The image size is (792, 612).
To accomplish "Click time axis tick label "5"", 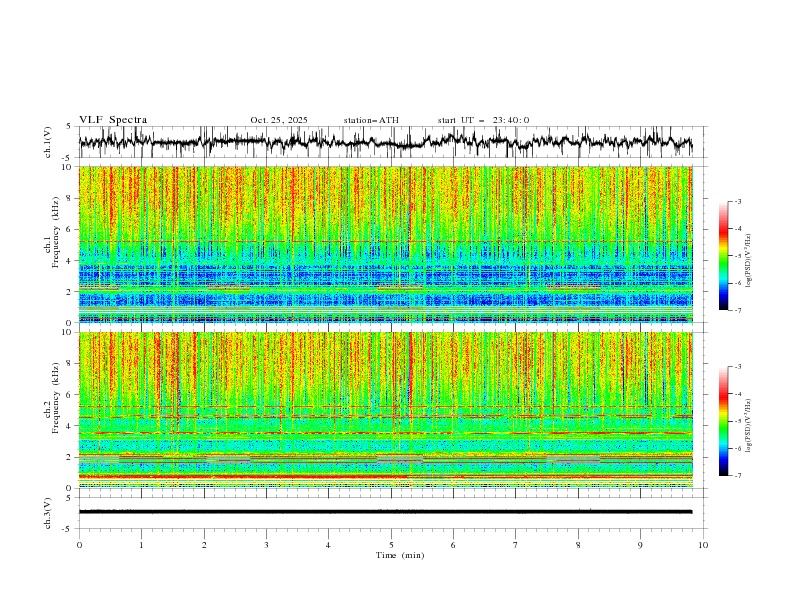I will tap(391, 545).
